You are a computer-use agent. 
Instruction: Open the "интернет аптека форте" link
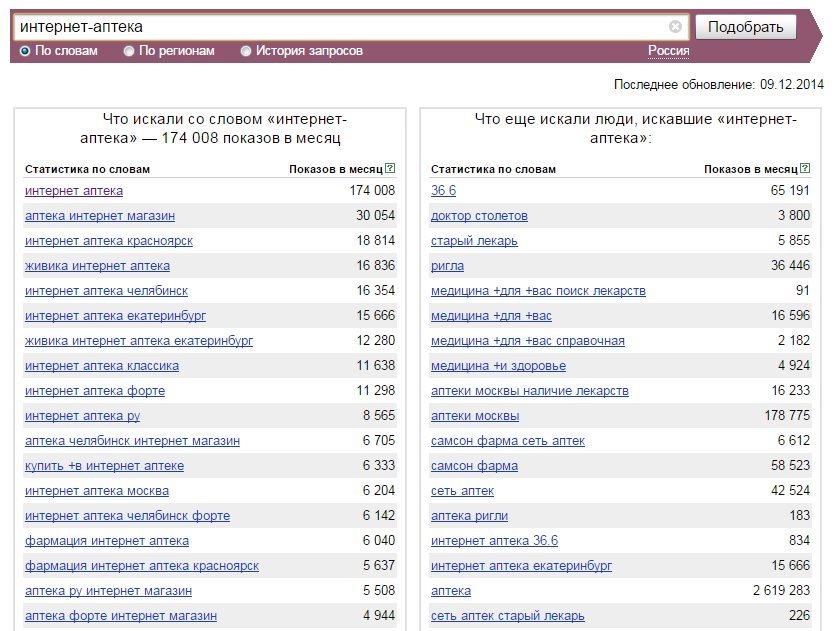tap(95, 391)
